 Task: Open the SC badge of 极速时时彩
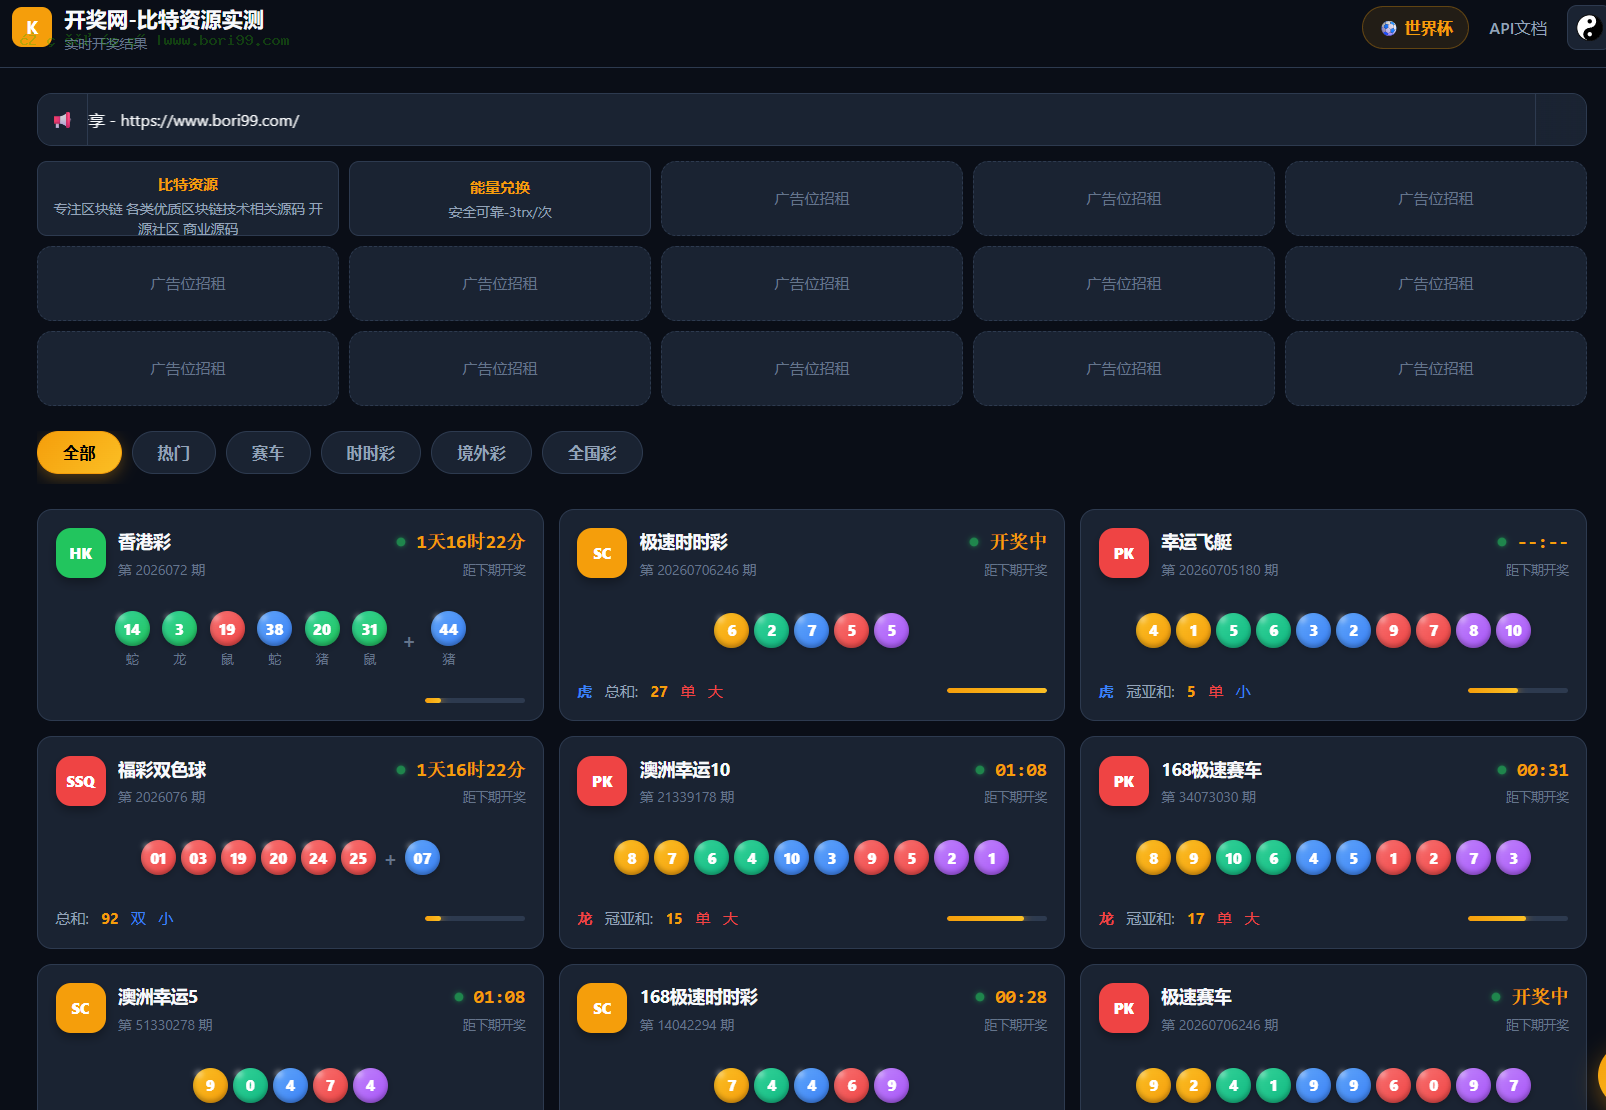[x=602, y=553]
